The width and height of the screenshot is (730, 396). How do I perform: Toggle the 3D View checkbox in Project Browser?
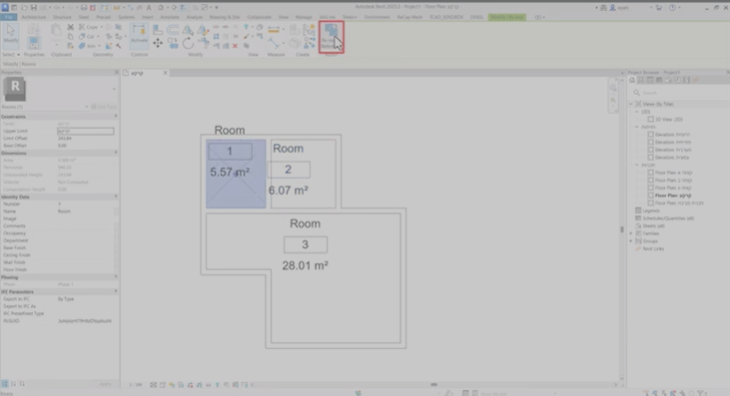(x=651, y=120)
